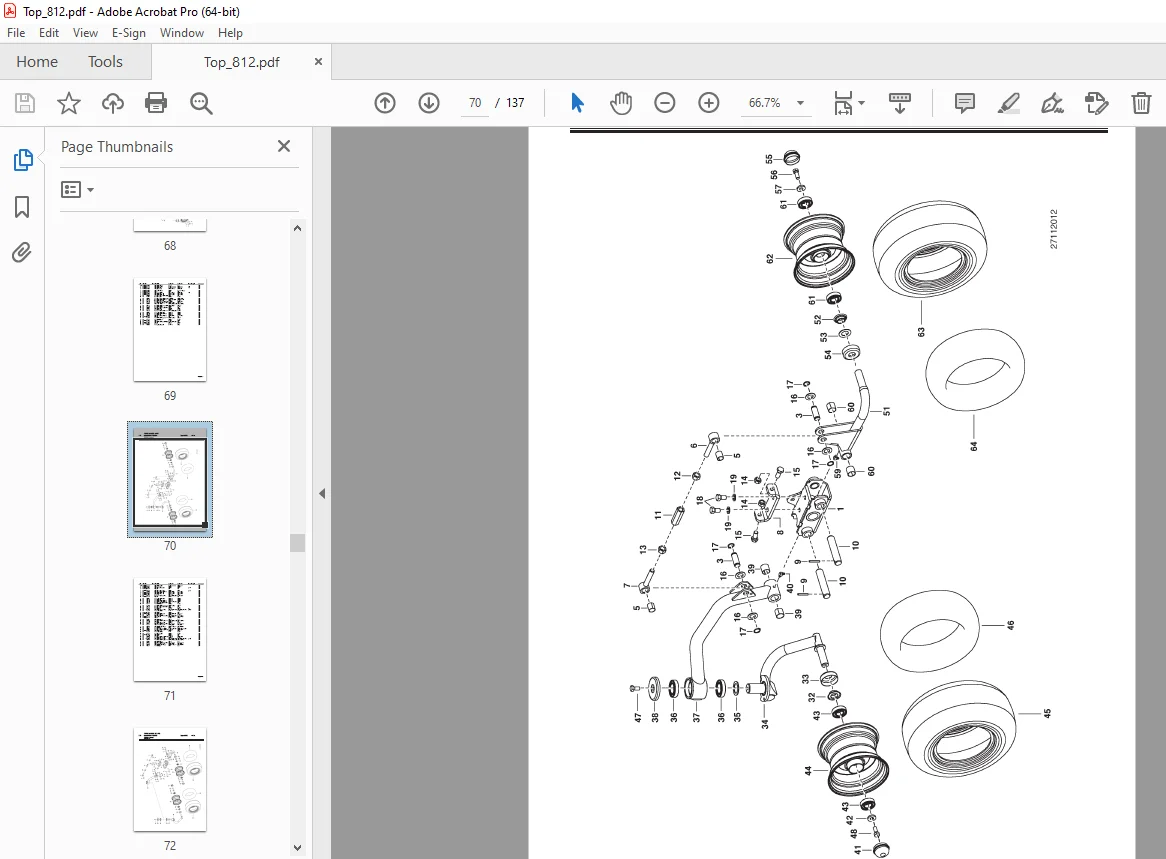1166x859 pixels.
Task: Expand the page fit dropdown arrow
Action: pyautogui.click(x=861, y=103)
